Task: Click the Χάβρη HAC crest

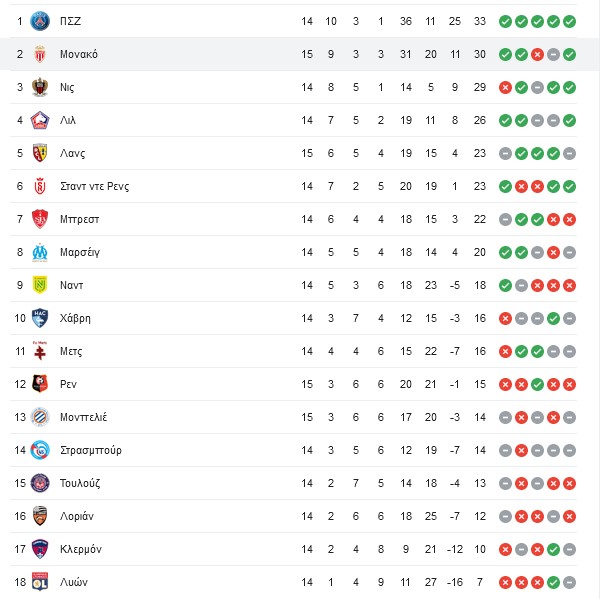Action: tap(40, 318)
